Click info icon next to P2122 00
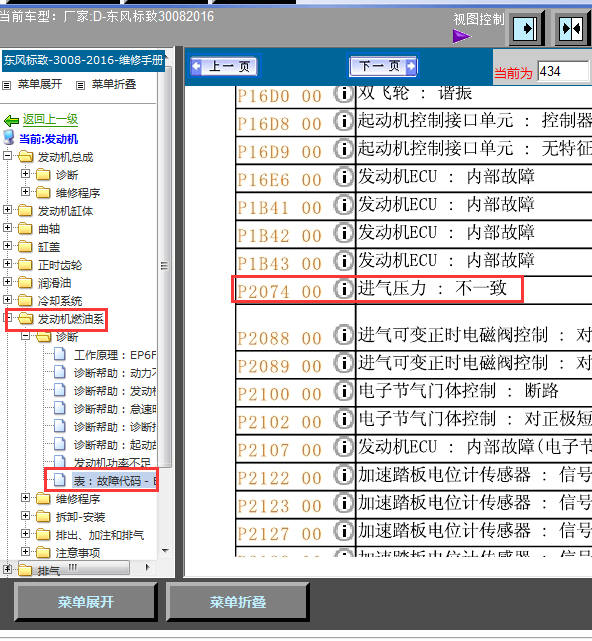Image resolution: width=592 pixels, height=641 pixels. pos(344,475)
